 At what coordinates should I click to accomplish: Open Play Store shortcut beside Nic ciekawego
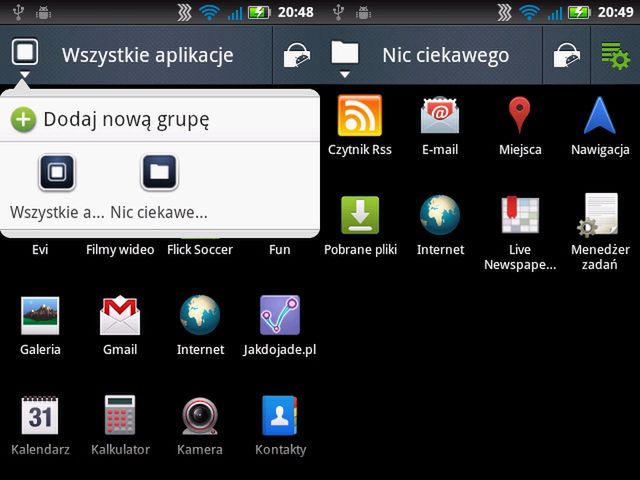pyautogui.click(x=567, y=55)
